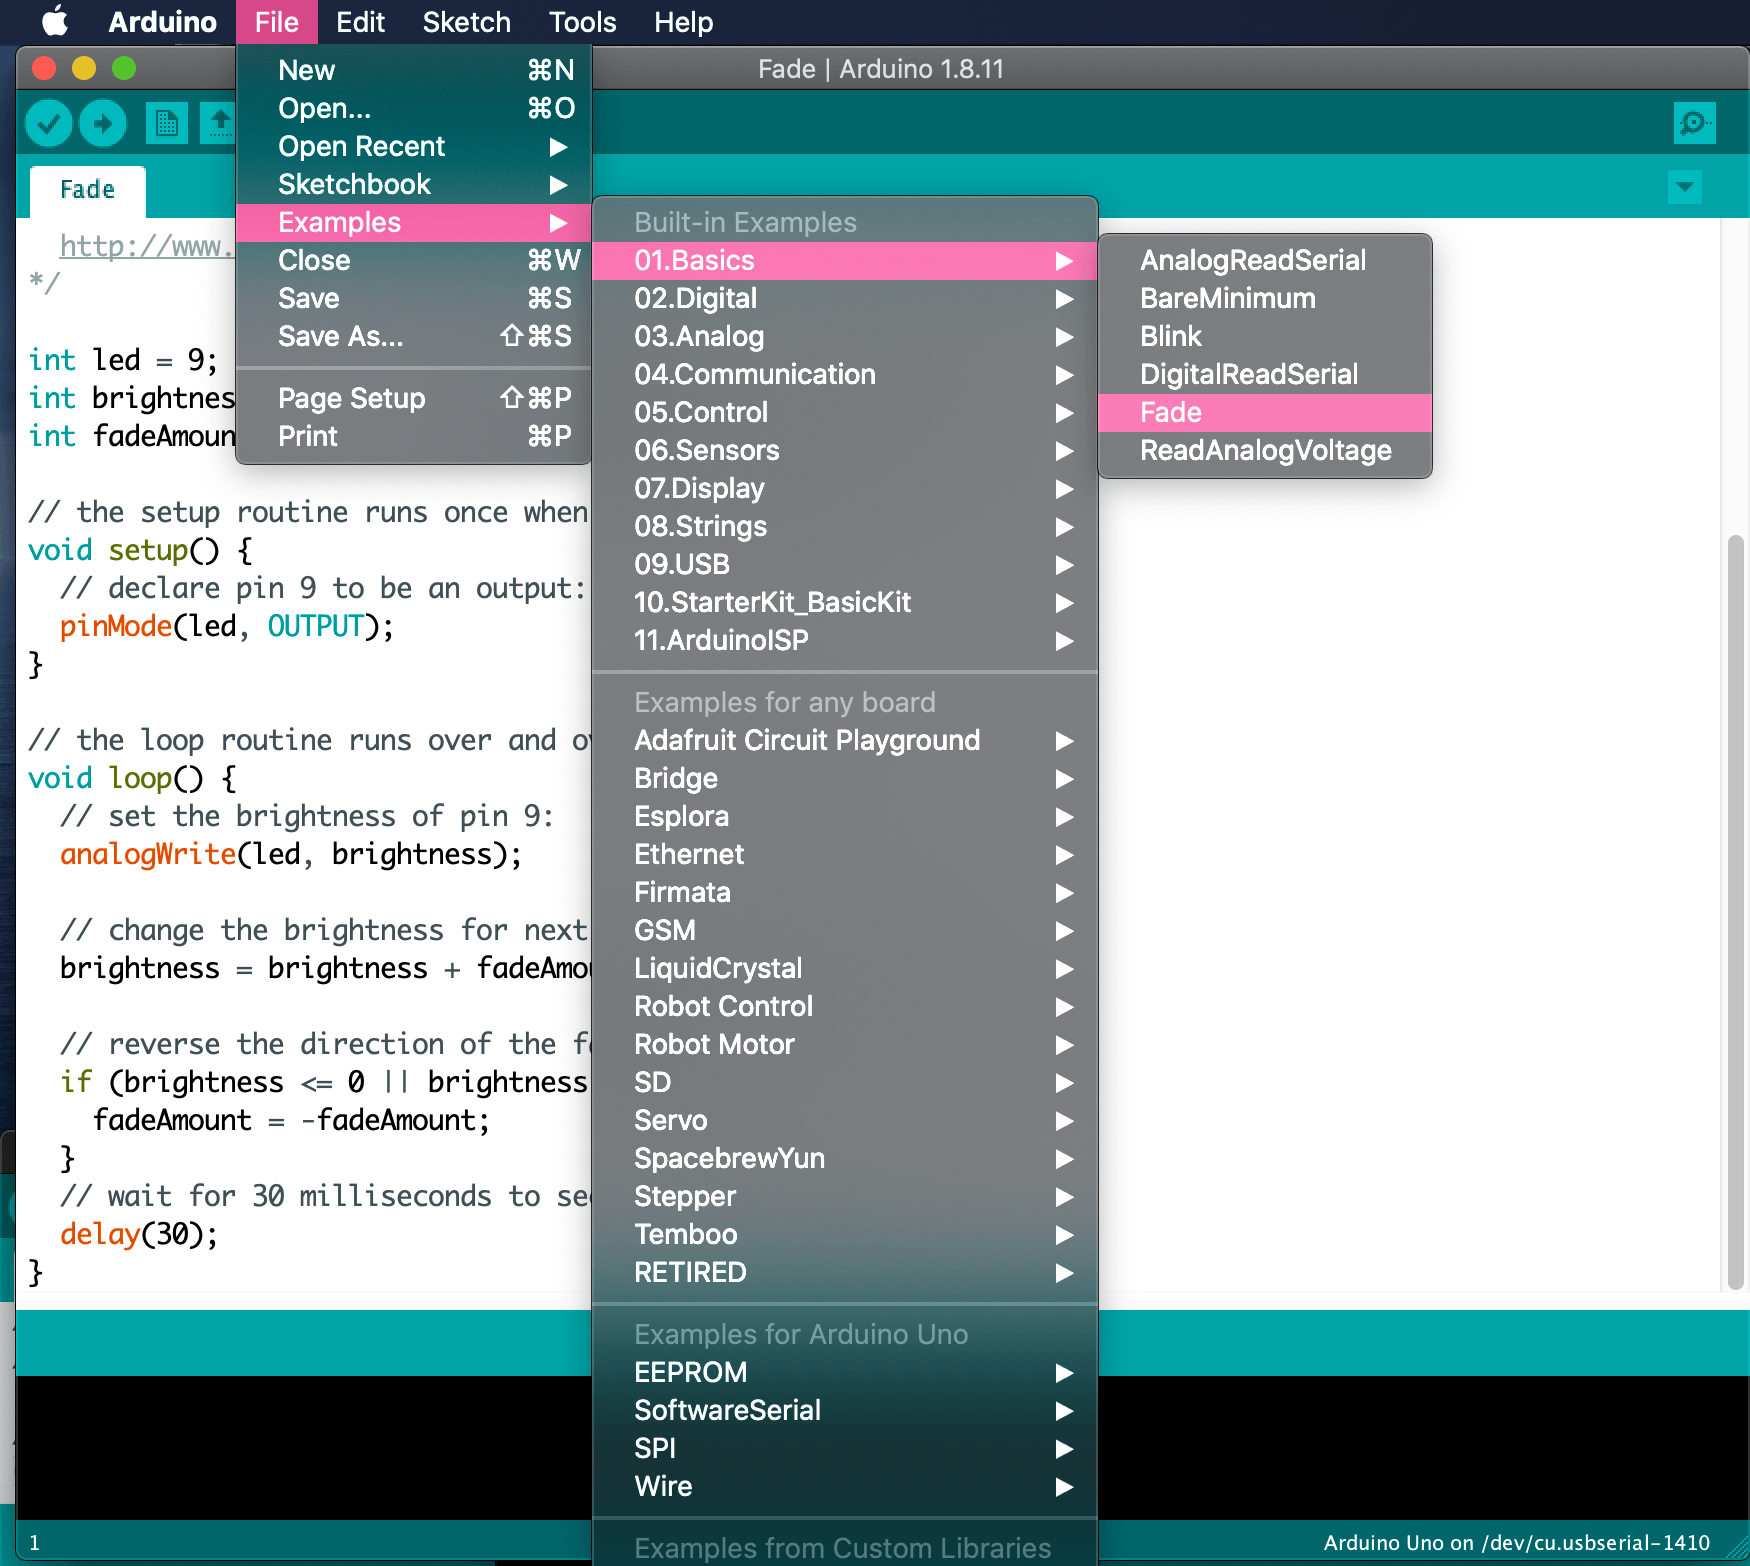Open the Blink example
Screen dimensions: 1750x1566
[1265, 336]
